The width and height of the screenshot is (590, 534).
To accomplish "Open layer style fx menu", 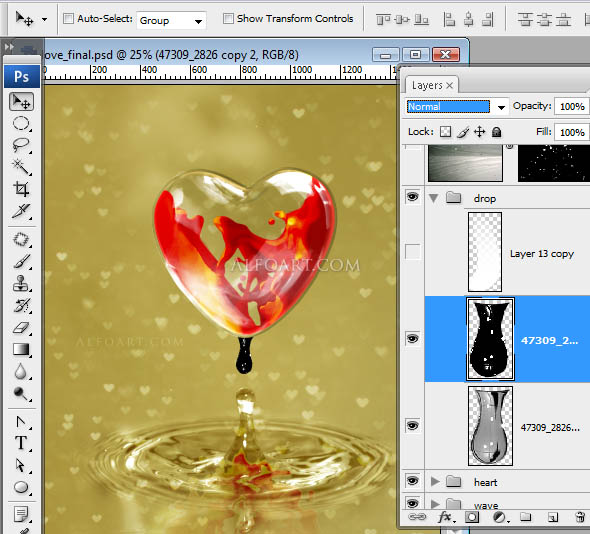I will click(446, 517).
